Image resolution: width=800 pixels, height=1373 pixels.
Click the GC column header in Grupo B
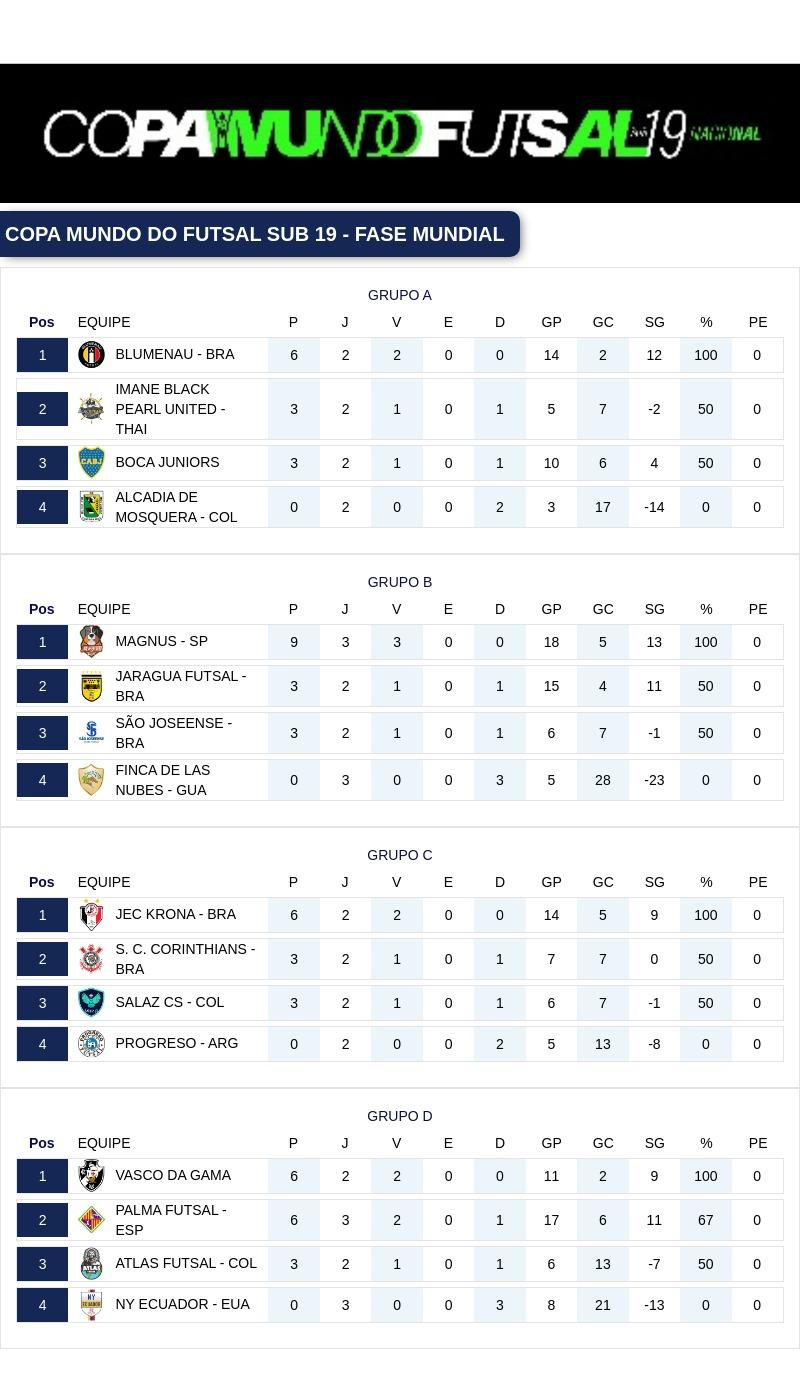[x=602, y=608]
